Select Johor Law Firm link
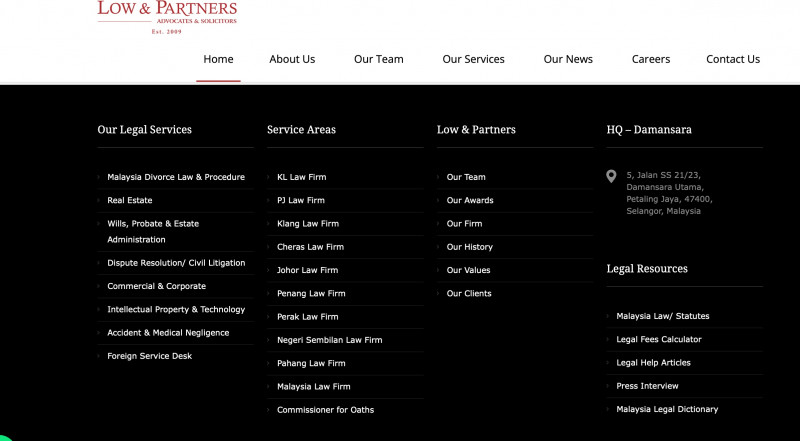The width and height of the screenshot is (800, 441). (307, 271)
